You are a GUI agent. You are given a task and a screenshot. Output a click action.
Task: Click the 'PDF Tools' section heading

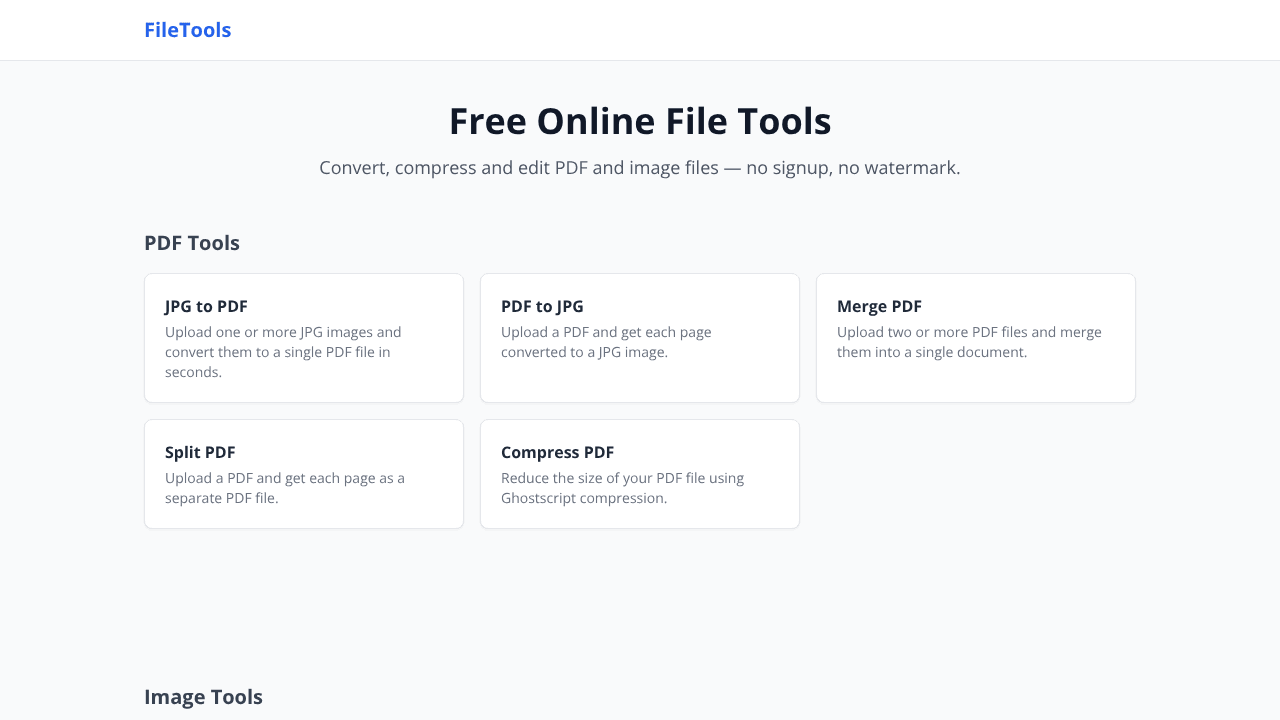coord(192,243)
